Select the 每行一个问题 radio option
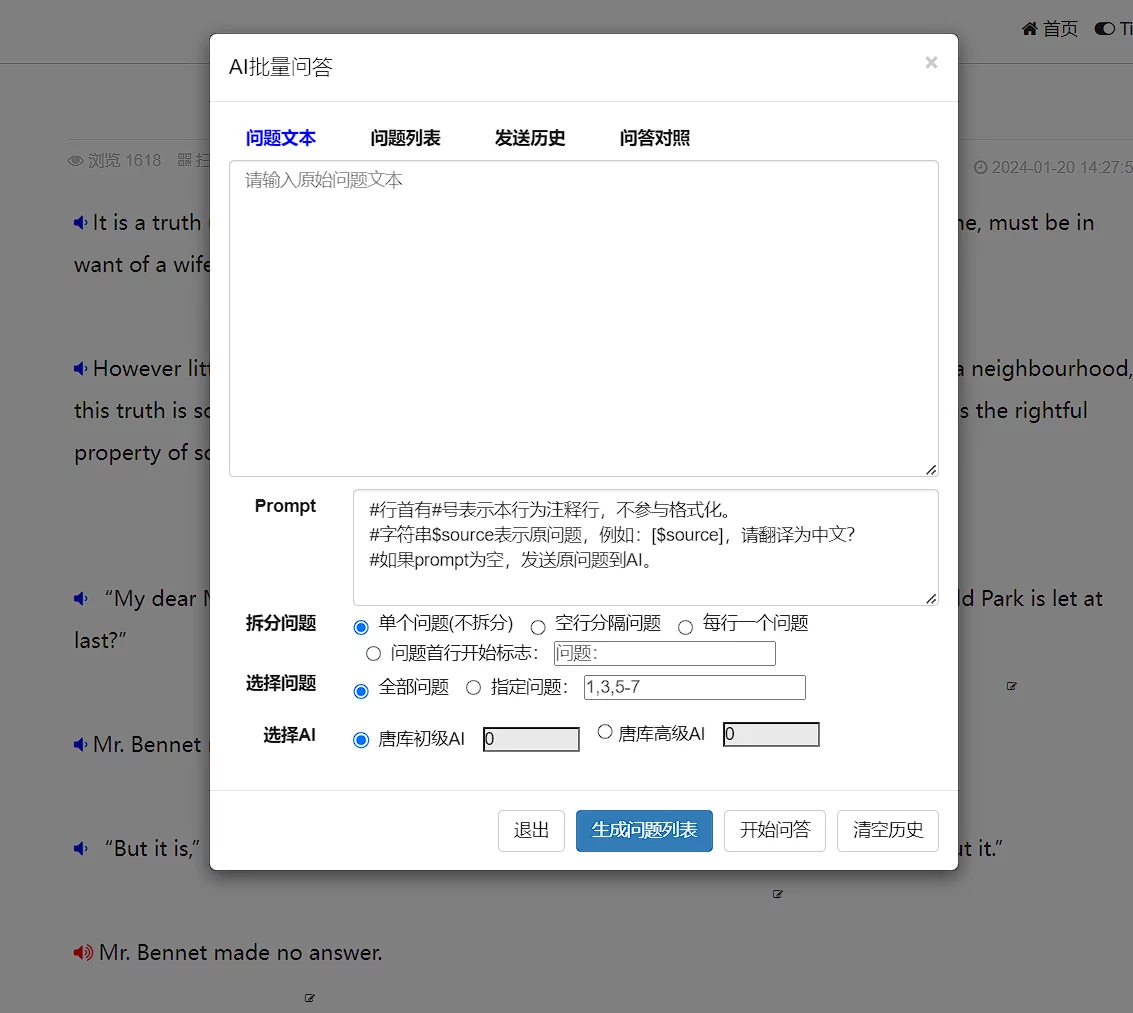 coord(685,627)
